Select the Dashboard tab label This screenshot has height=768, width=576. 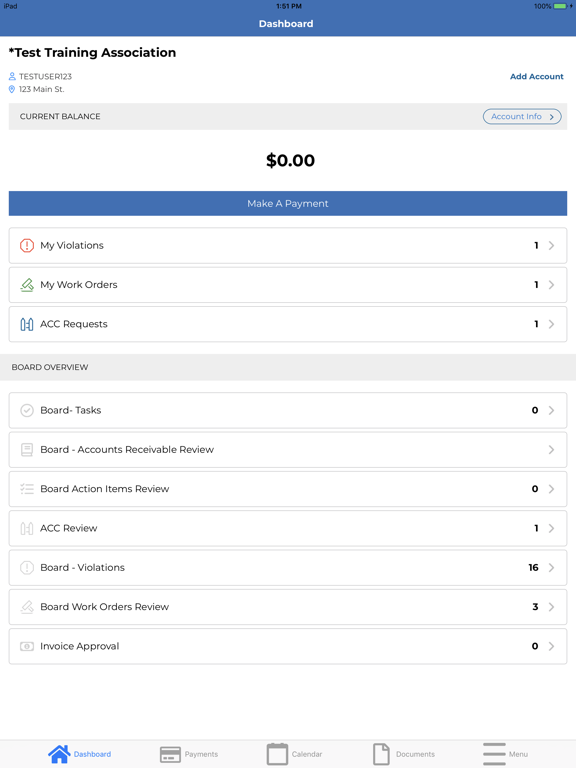92,754
